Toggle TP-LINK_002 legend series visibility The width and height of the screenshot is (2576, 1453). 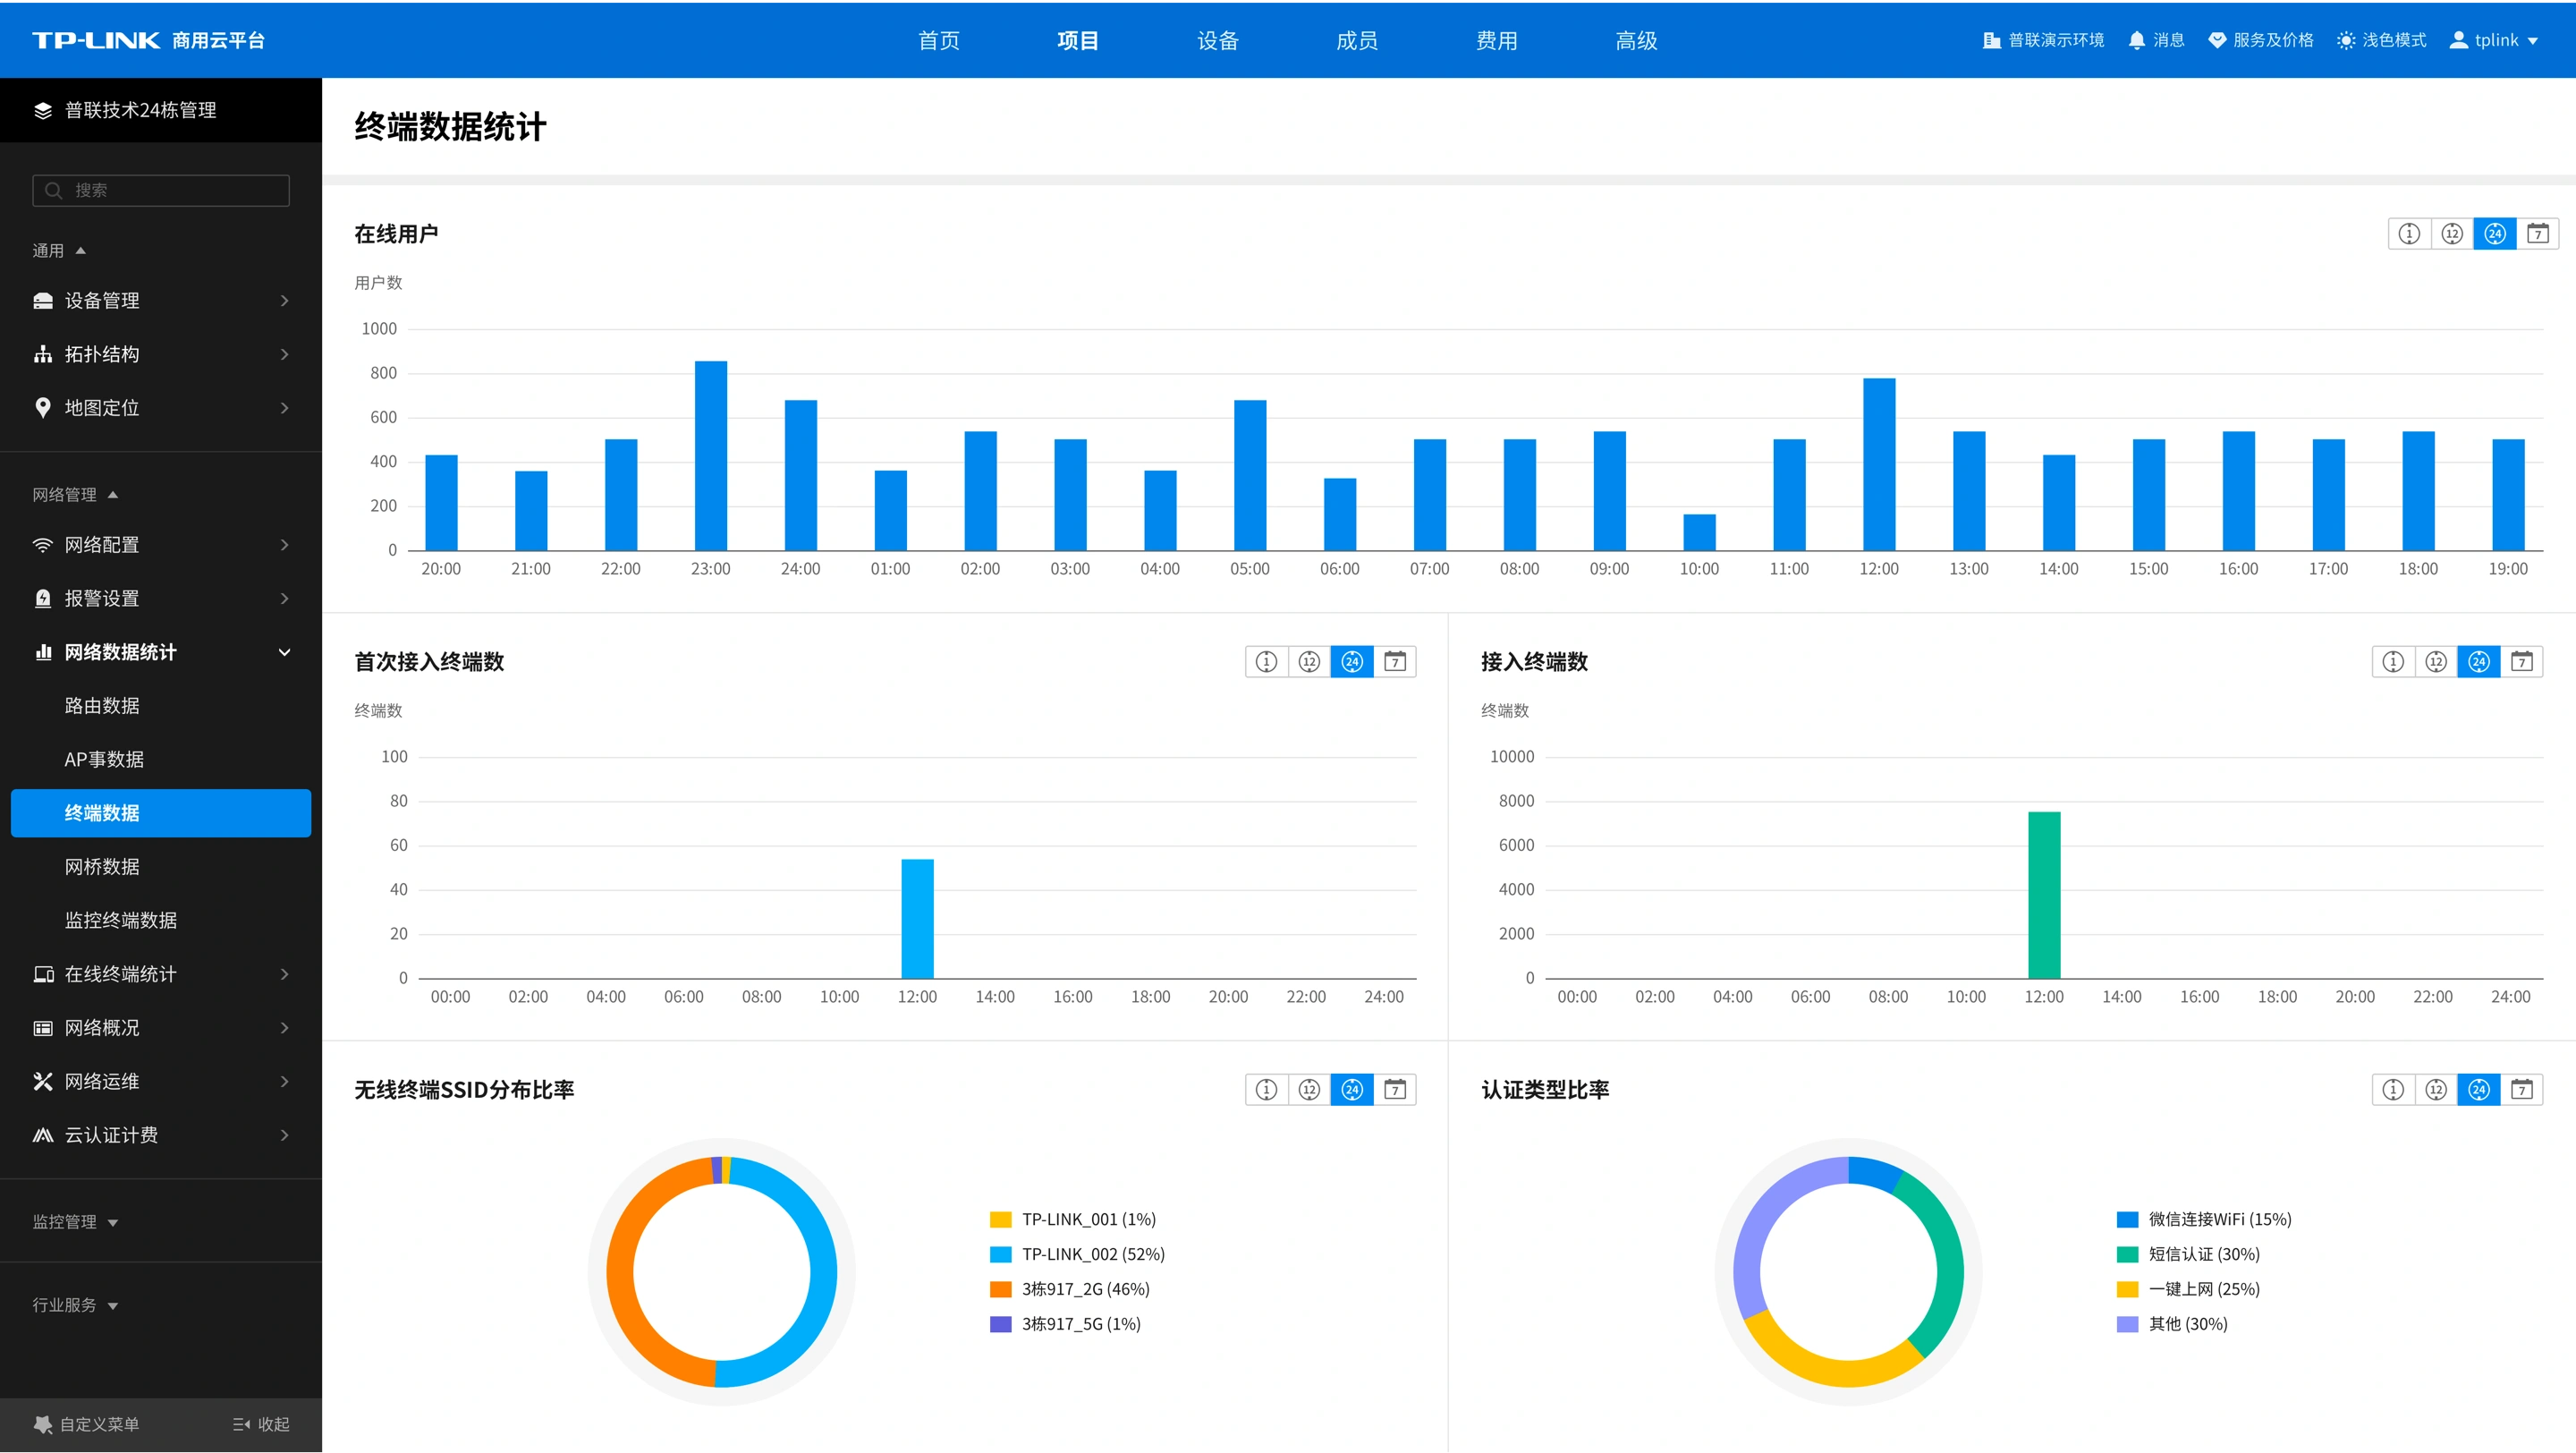coord(1078,1254)
